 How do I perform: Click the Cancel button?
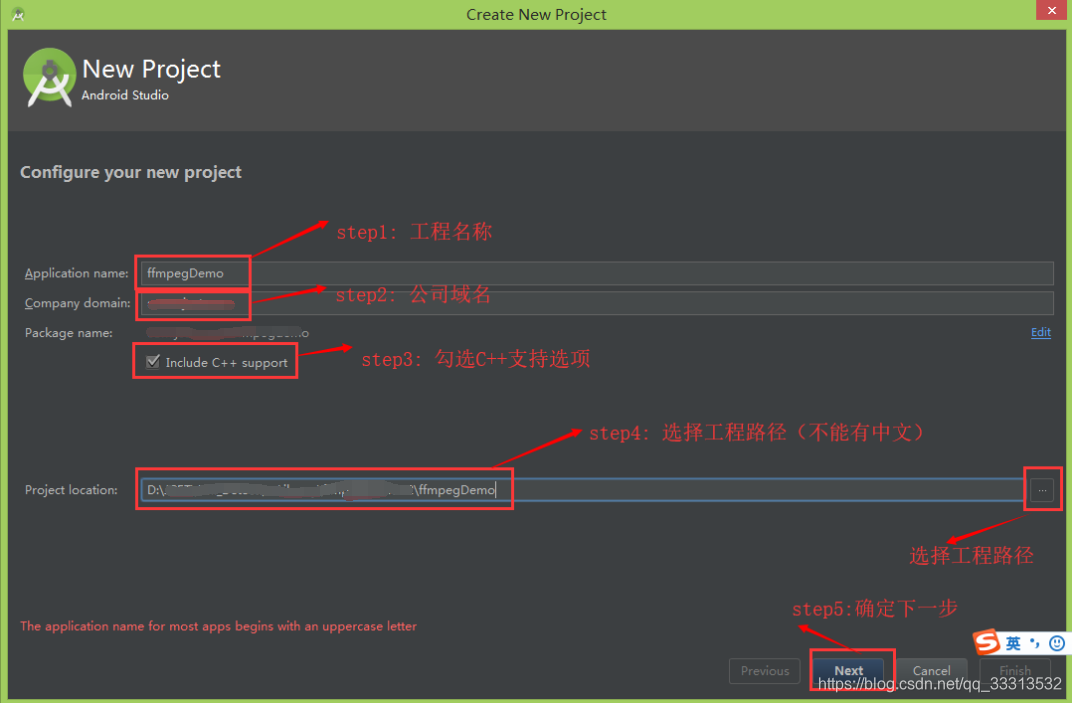tap(931, 670)
